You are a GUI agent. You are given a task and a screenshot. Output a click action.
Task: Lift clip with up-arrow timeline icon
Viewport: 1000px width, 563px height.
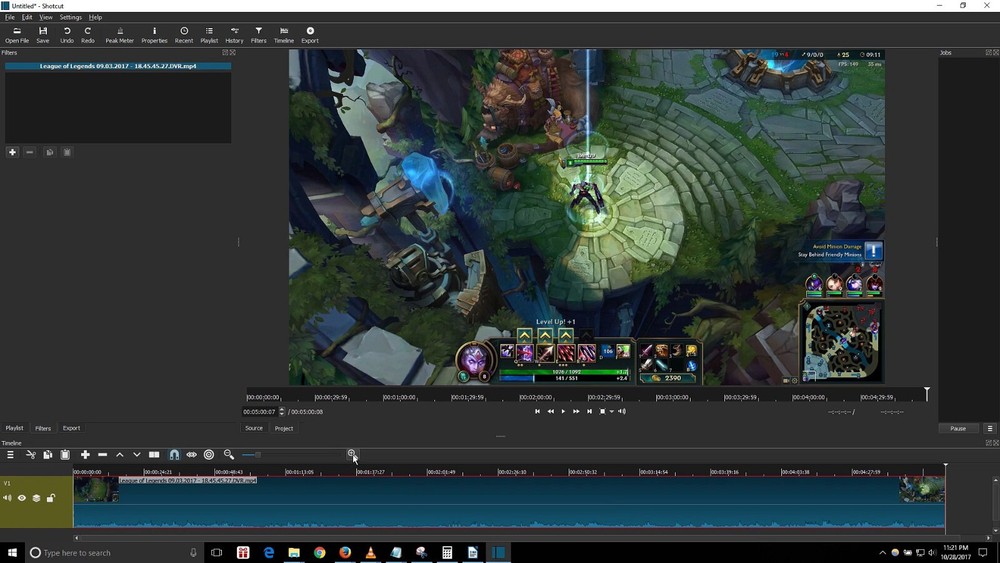click(119, 455)
